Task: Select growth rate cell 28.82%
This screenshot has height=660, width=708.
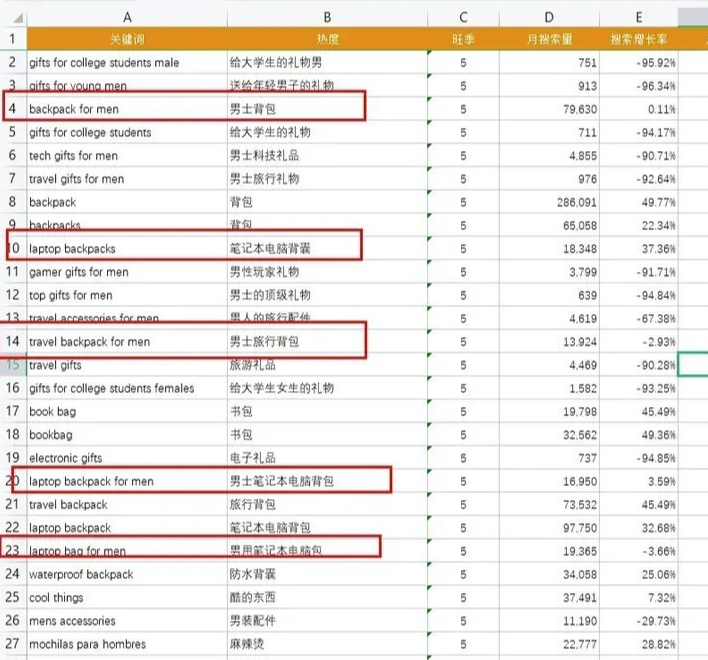Action: click(638, 644)
